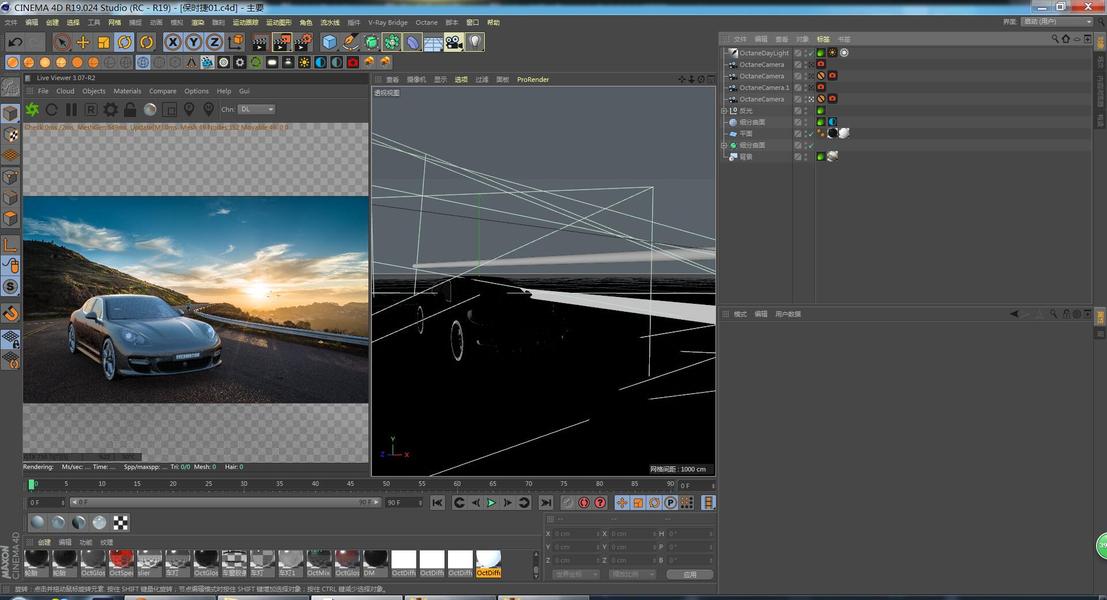The height and width of the screenshot is (600, 1107).
Task: Activate the Scale tool
Action: coord(104,42)
